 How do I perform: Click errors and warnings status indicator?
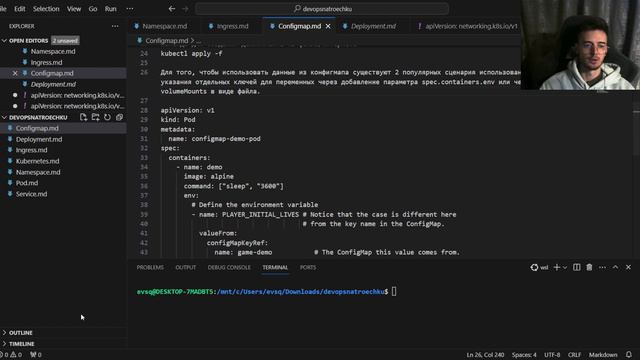click(x=11, y=355)
